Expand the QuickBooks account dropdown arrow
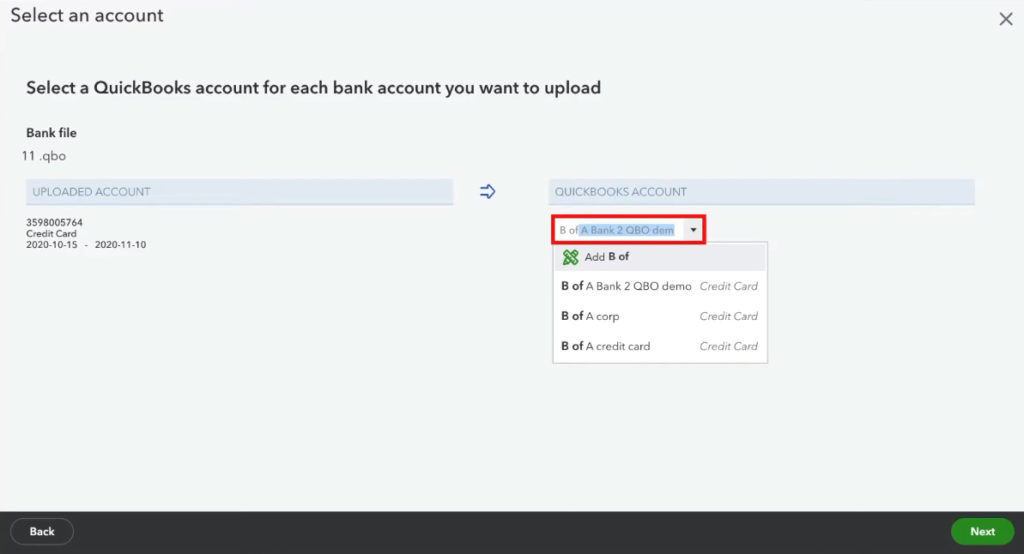The width and height of the screenshot is (1024, 554). pyautogui.click(x=693, y=230)
